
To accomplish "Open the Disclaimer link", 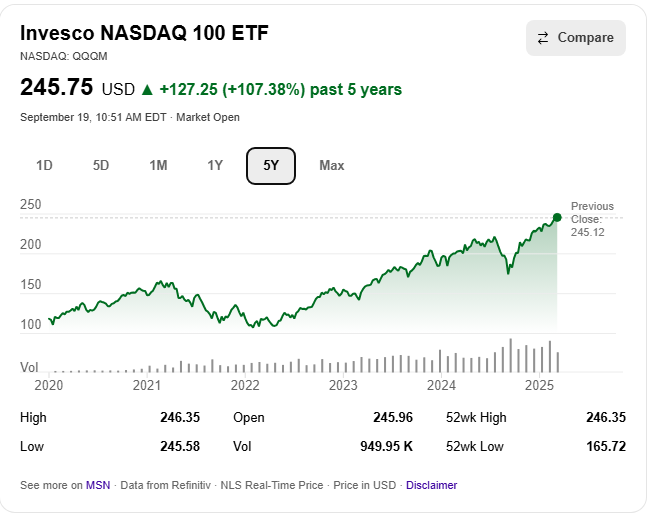I will tap(431, 485).
